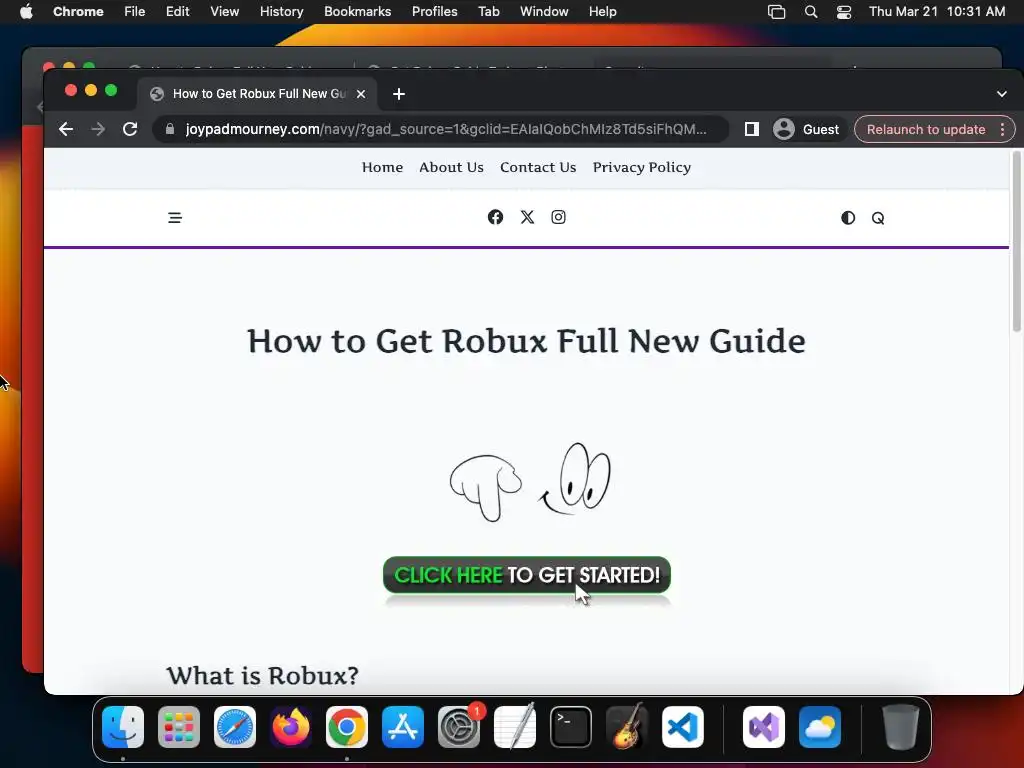Image resolution: width=1024 pixels, height=768 pixels.
Task: Open the hamburger menu on the page
Action: click(x=174, y=218)
